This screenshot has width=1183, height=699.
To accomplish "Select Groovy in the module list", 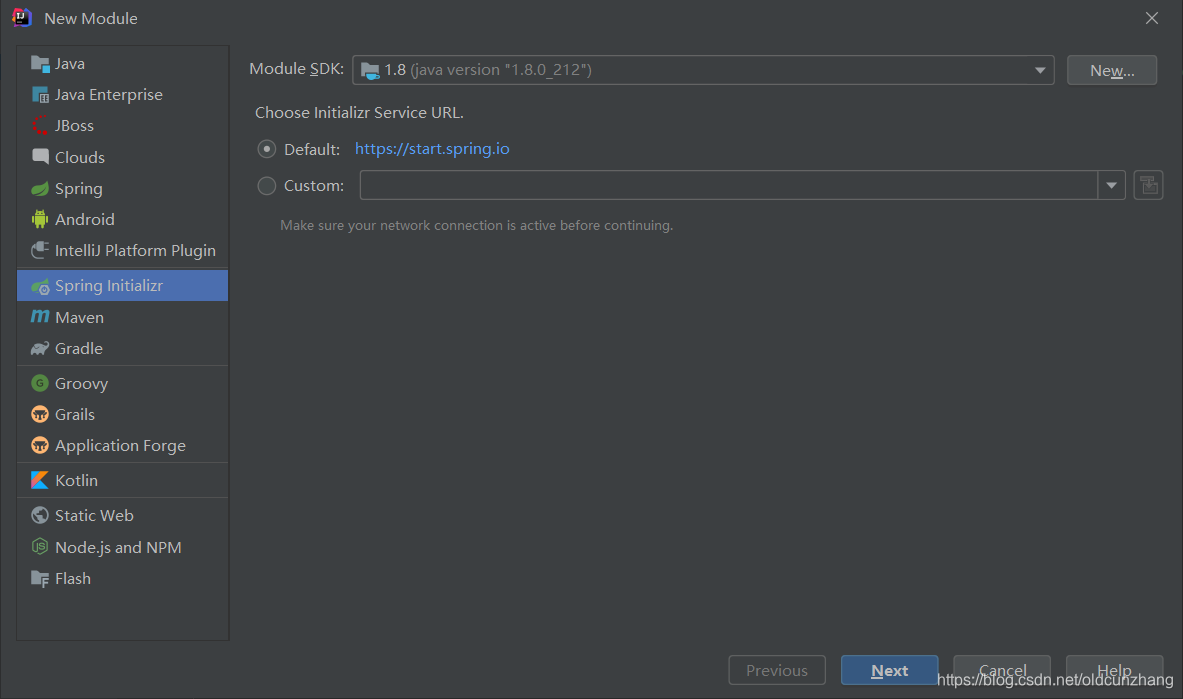I will click(x=122, y=383).
